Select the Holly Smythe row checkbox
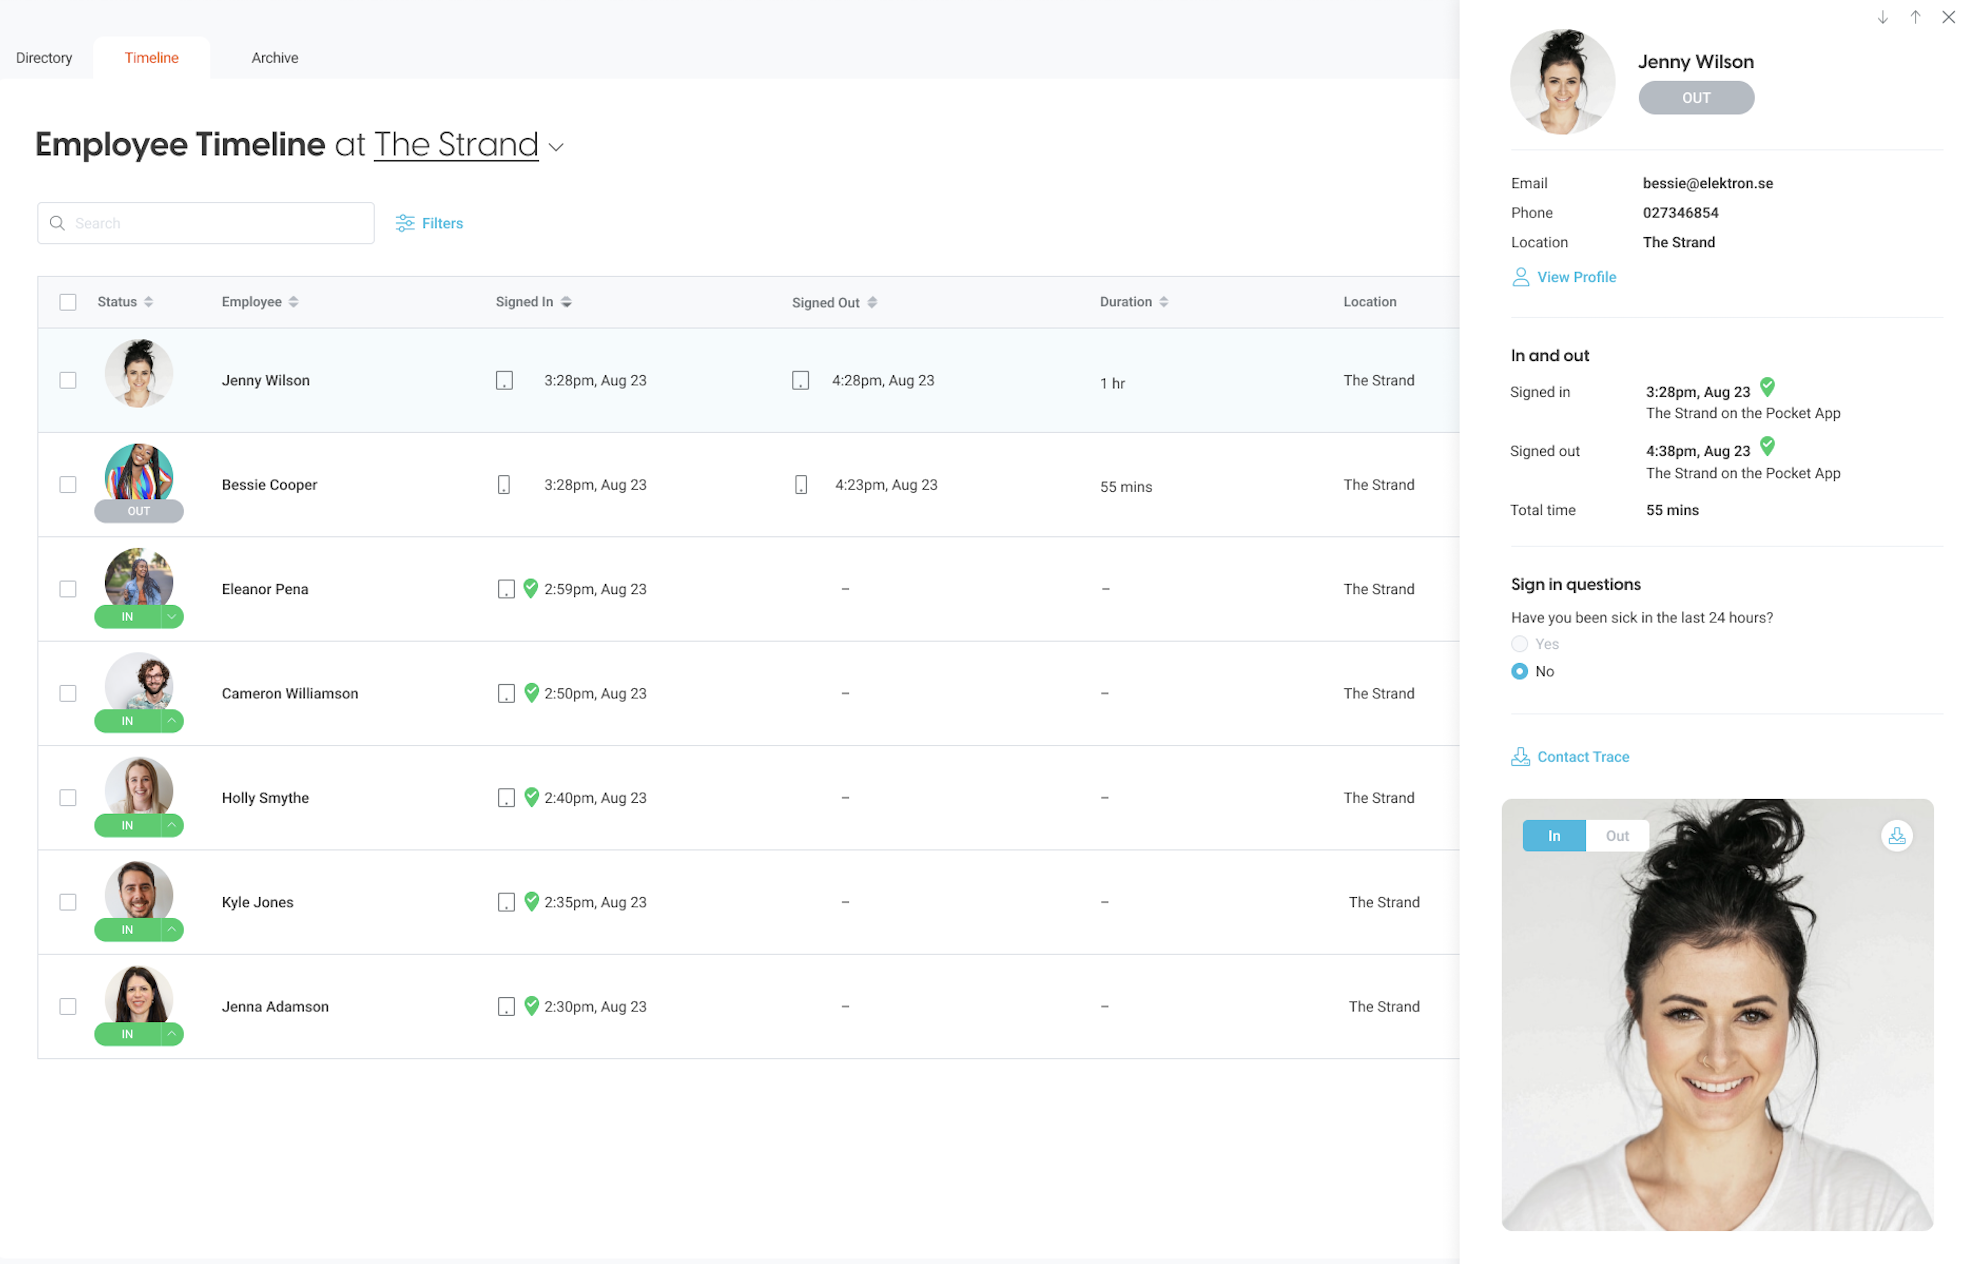 pos(68,798)
